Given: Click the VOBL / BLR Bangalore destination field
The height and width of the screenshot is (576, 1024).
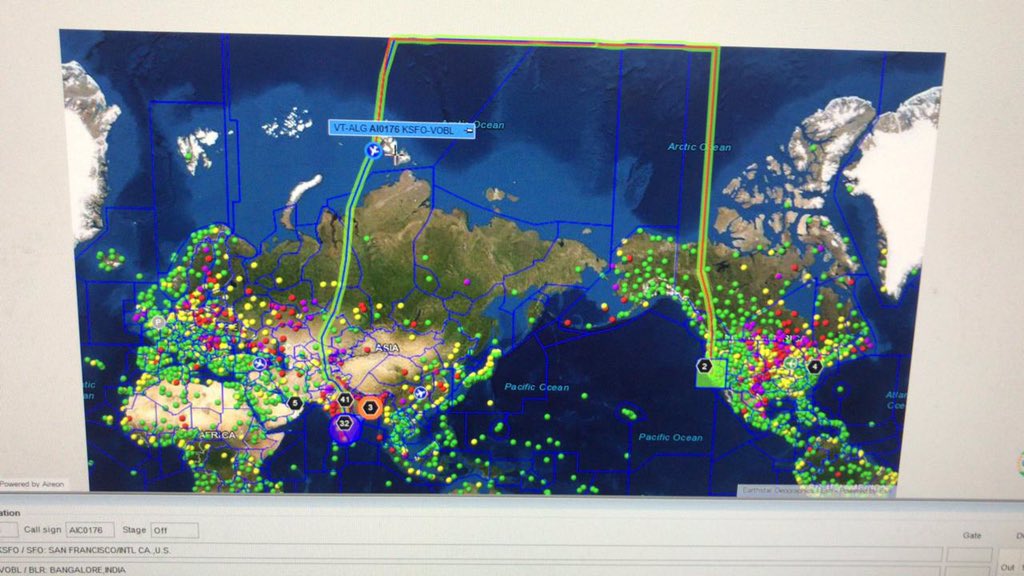Looking at the screenshot, I should click(x=470, y=570).
